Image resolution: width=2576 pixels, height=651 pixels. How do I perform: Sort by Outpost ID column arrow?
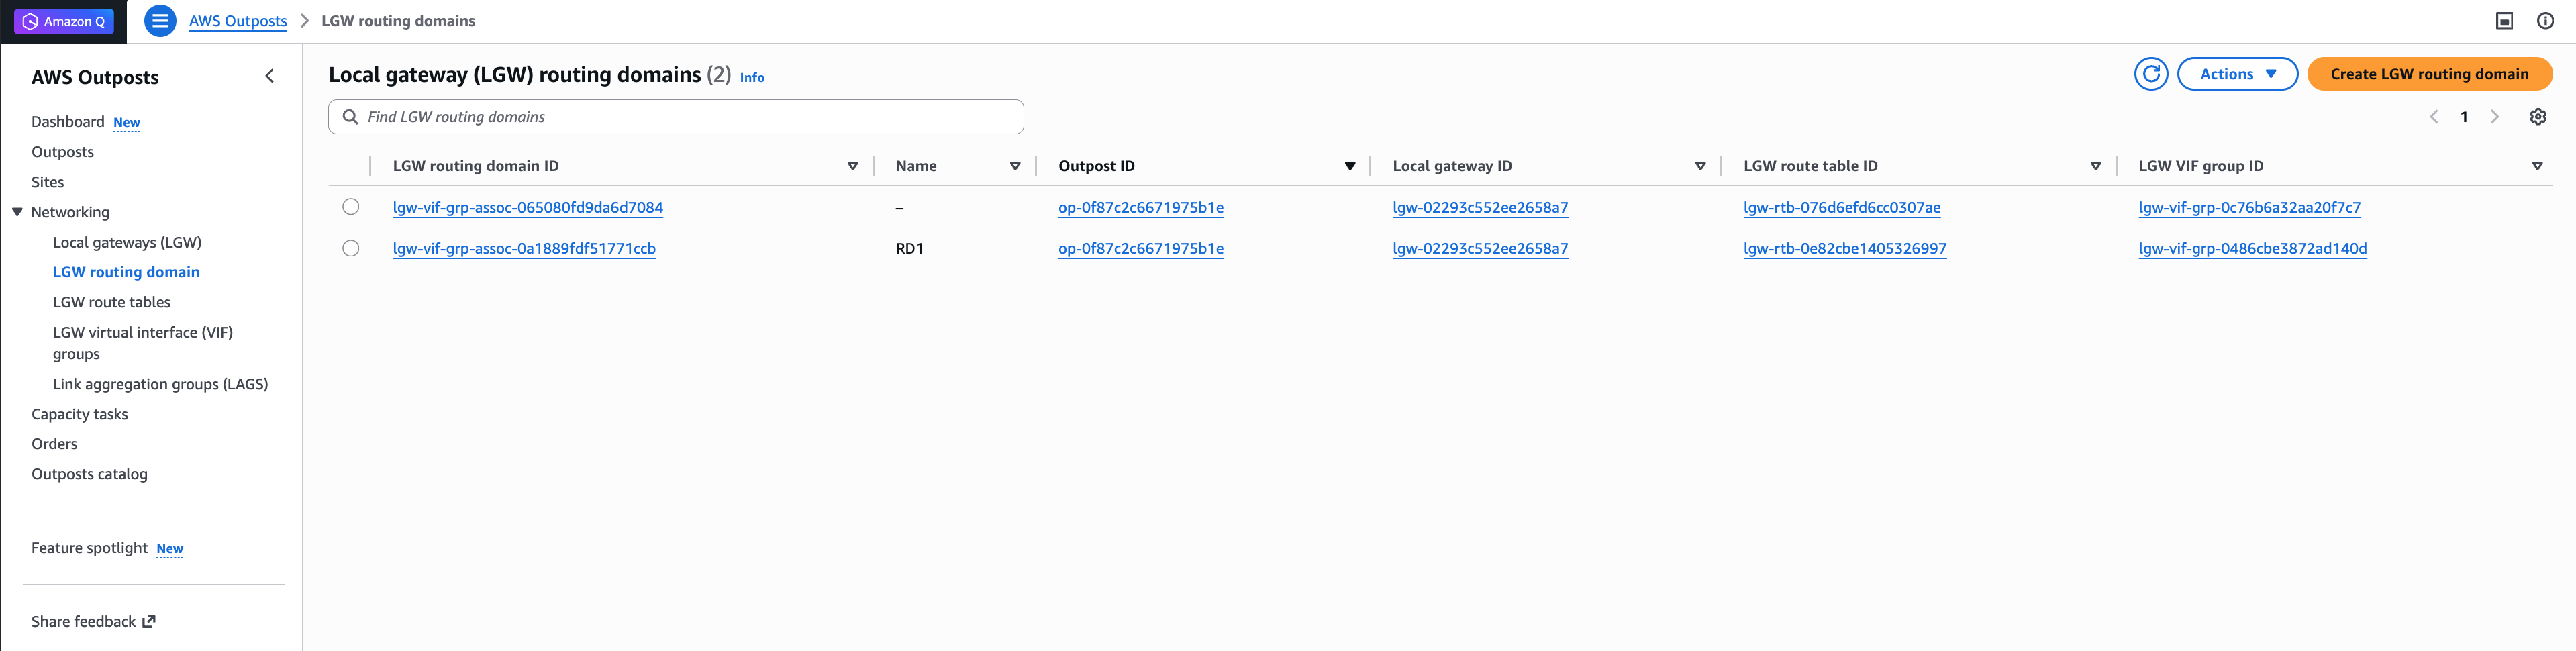pyautogui.click(x=1349, y=166)
